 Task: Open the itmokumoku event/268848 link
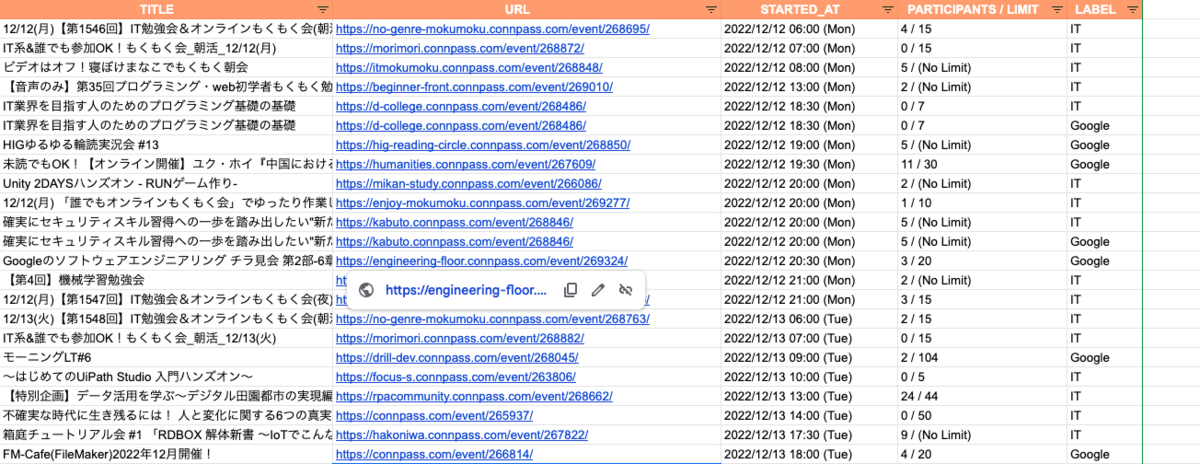(469, 67)
